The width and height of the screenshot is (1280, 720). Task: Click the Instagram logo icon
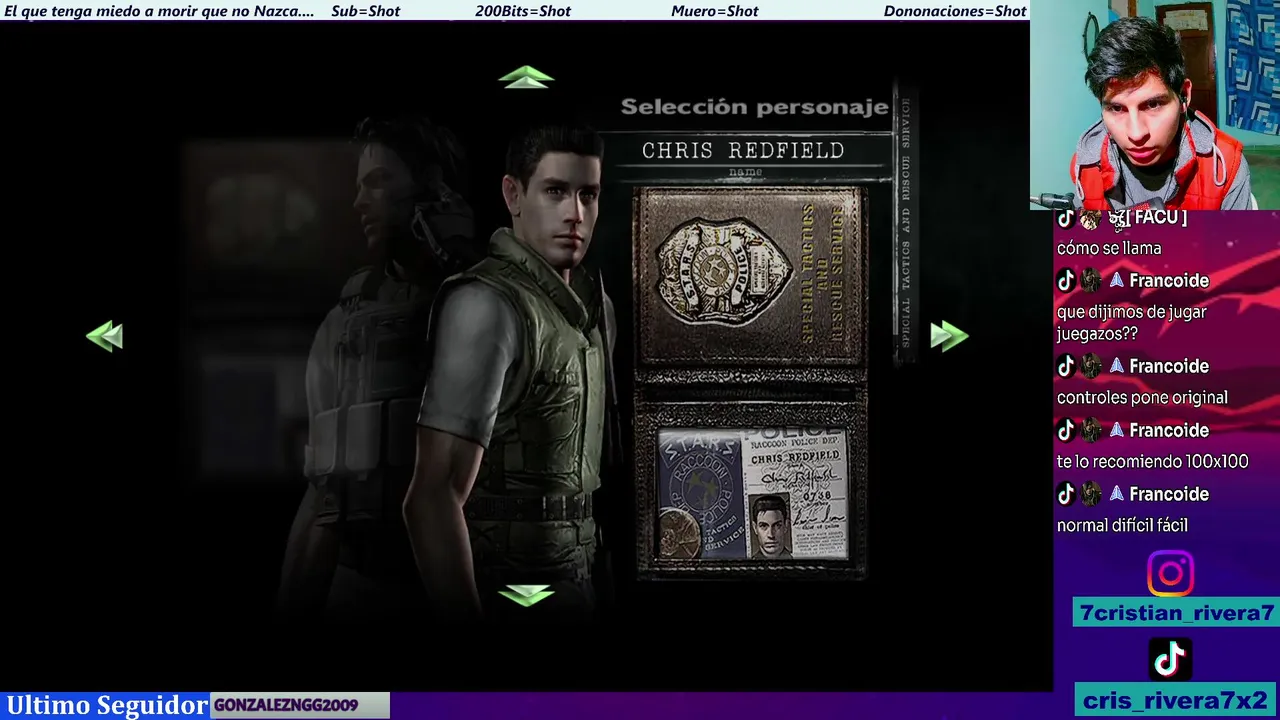(1170, 574)
